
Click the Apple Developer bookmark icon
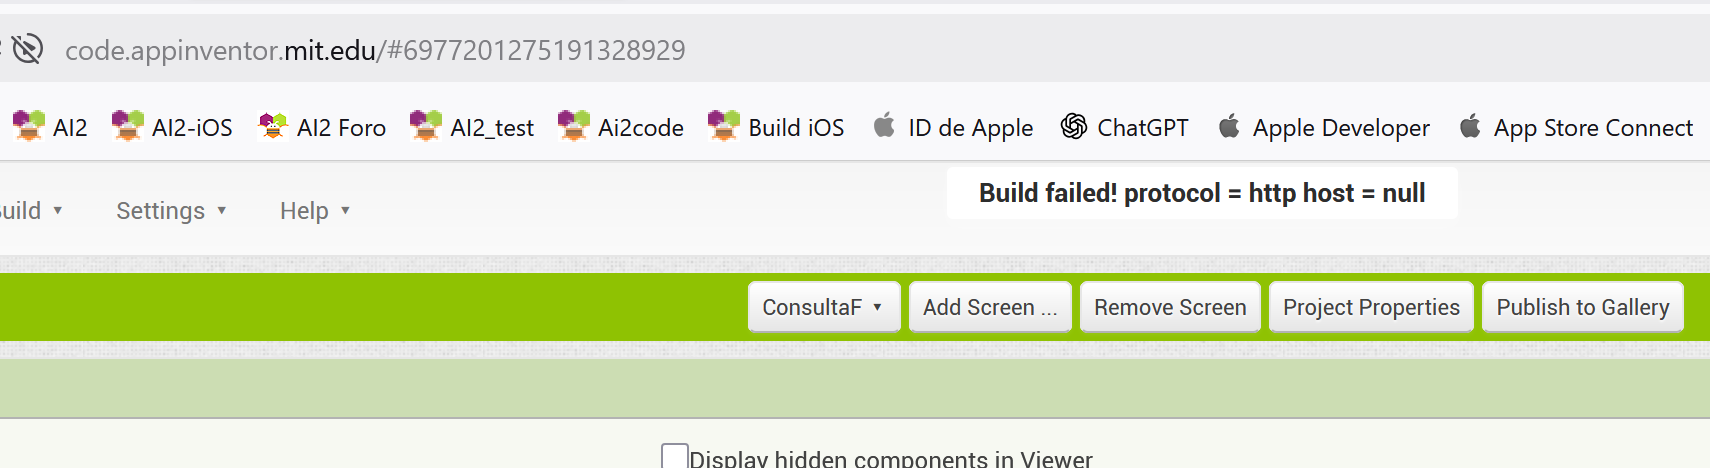tap(1229, 127)
